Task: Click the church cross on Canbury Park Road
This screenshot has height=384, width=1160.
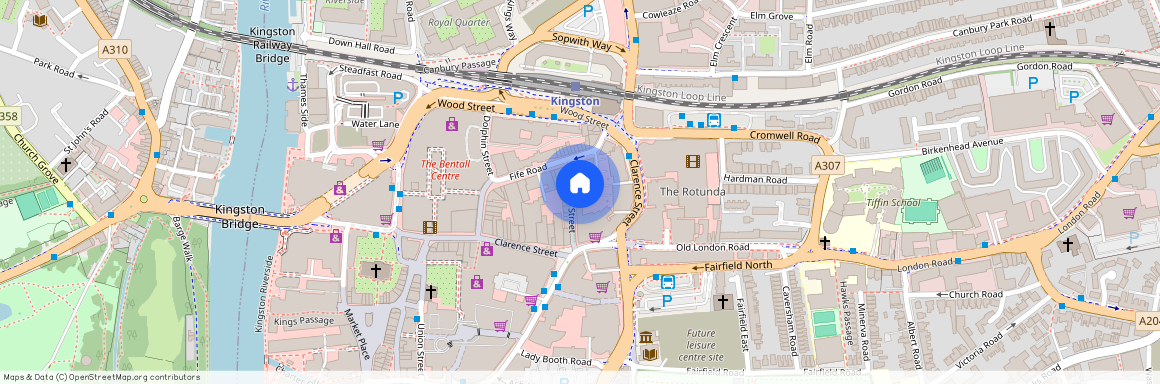Action: [1049, 29]
